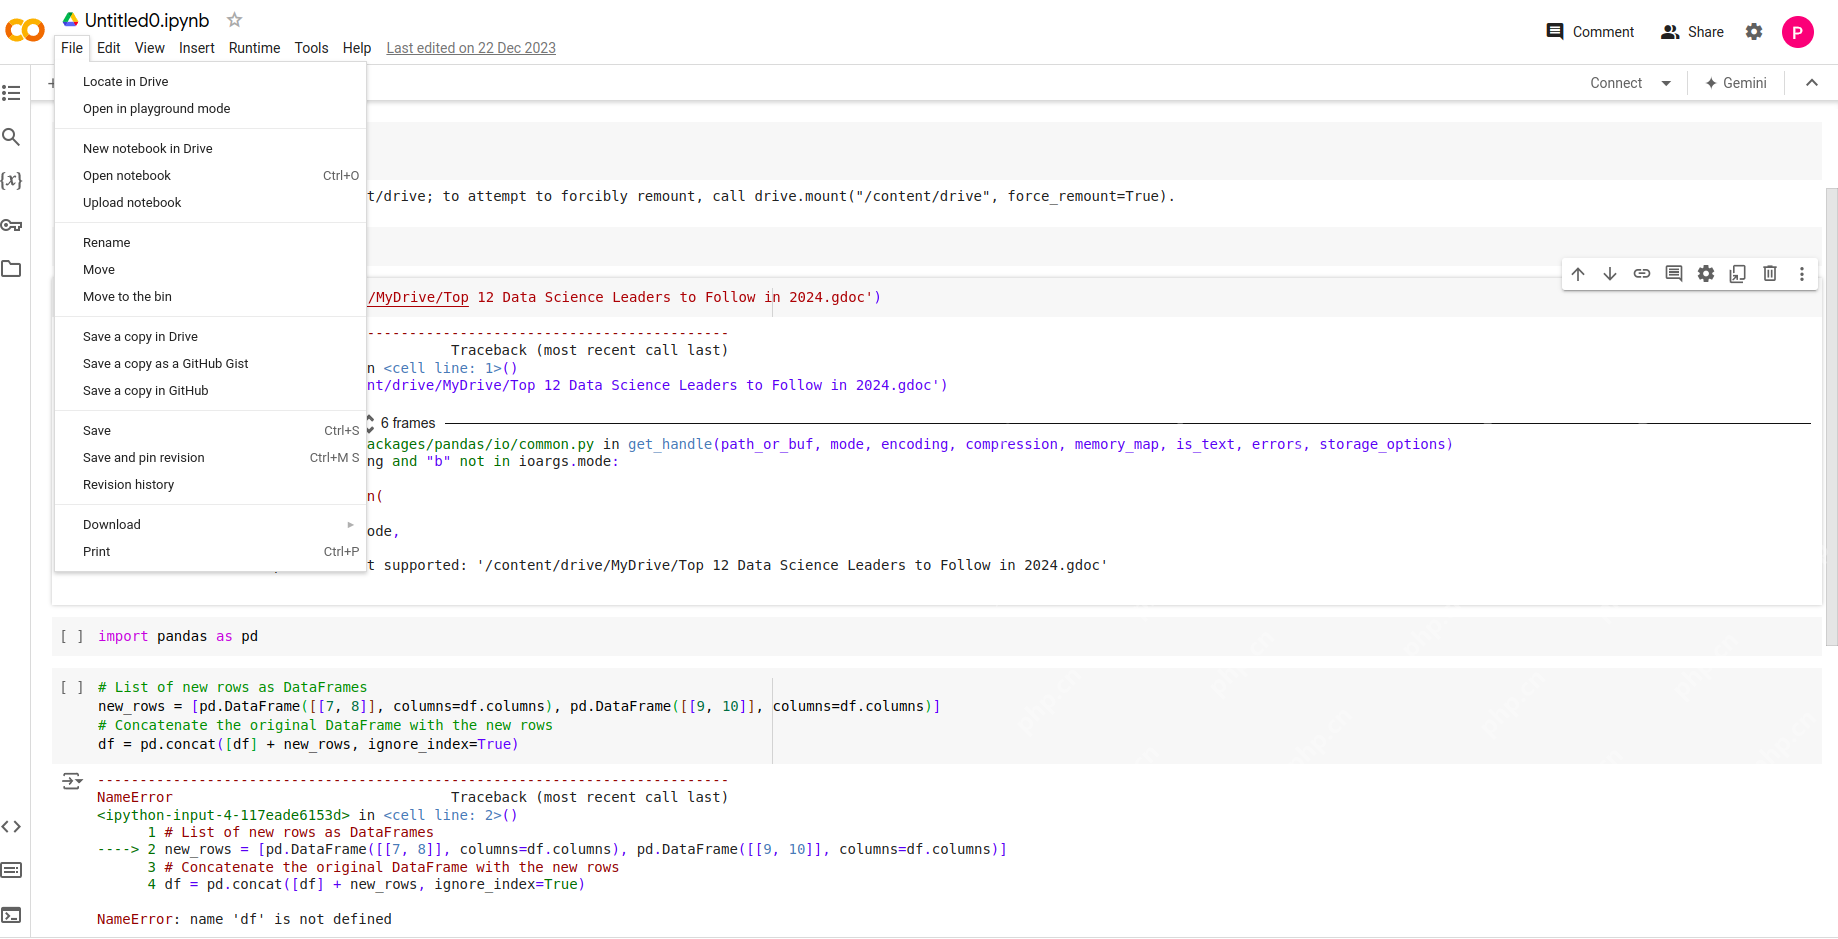Open 'Last edited on 22 Dec 2023' link
The width and height of the screenshot is (1838, 939).
[x=471, y=48]
